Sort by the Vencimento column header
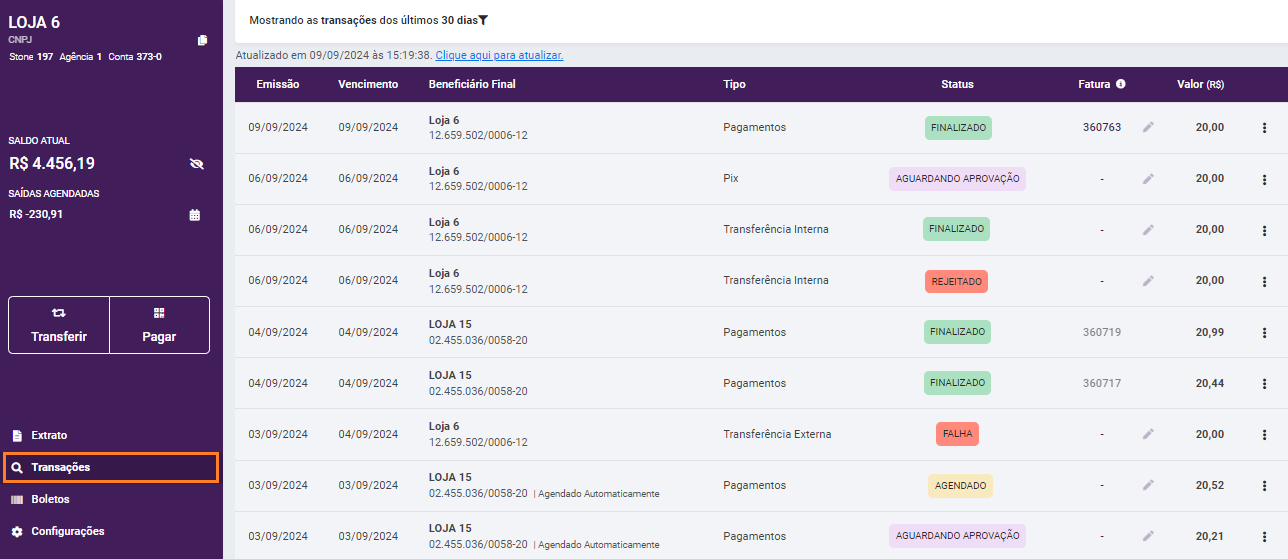The image size is (1288, 559). click(x=368, y=84)
